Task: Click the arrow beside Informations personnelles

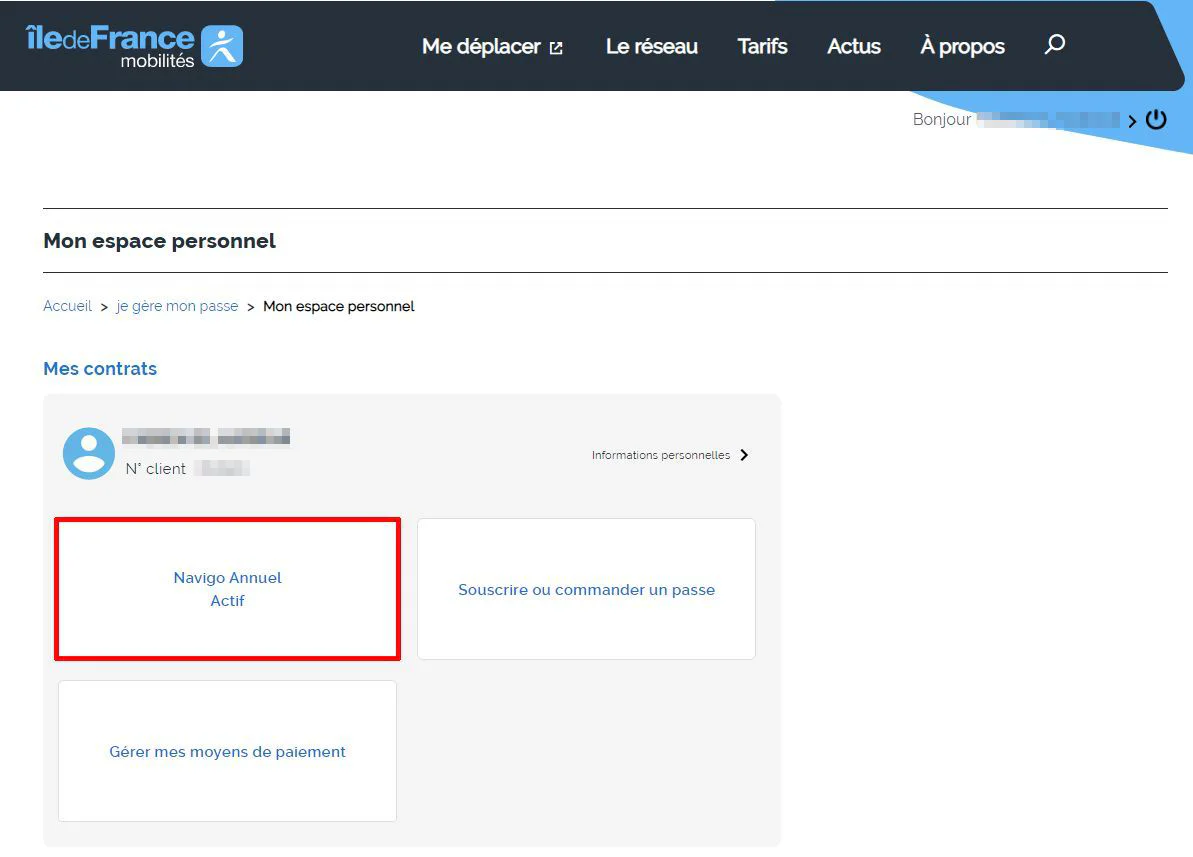Action: click(744, 454)
